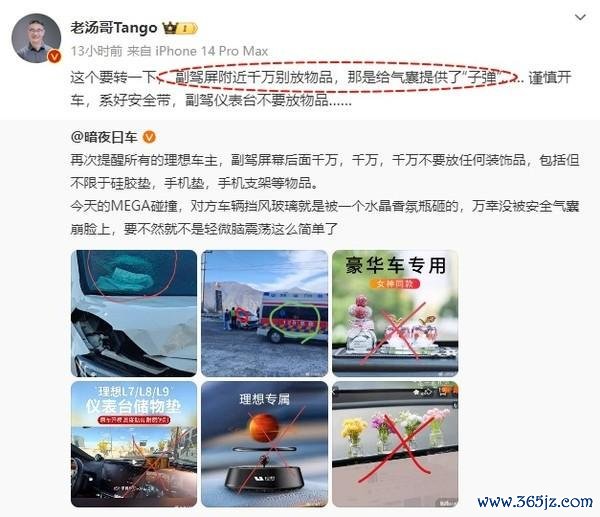Open 理想专属 planet ornament image

coord(264,444)
